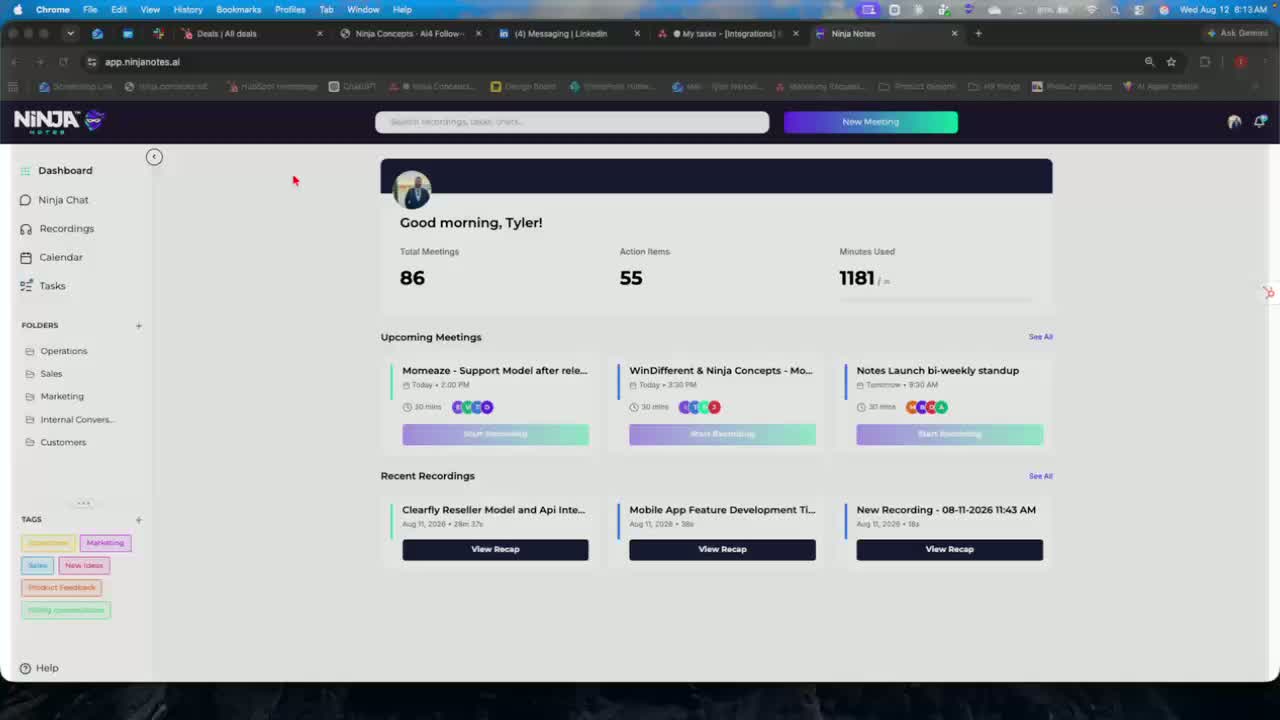1280x720 pixels.
Task: Bookmark this page with the star icon
Action: (x=1171, y=62)
